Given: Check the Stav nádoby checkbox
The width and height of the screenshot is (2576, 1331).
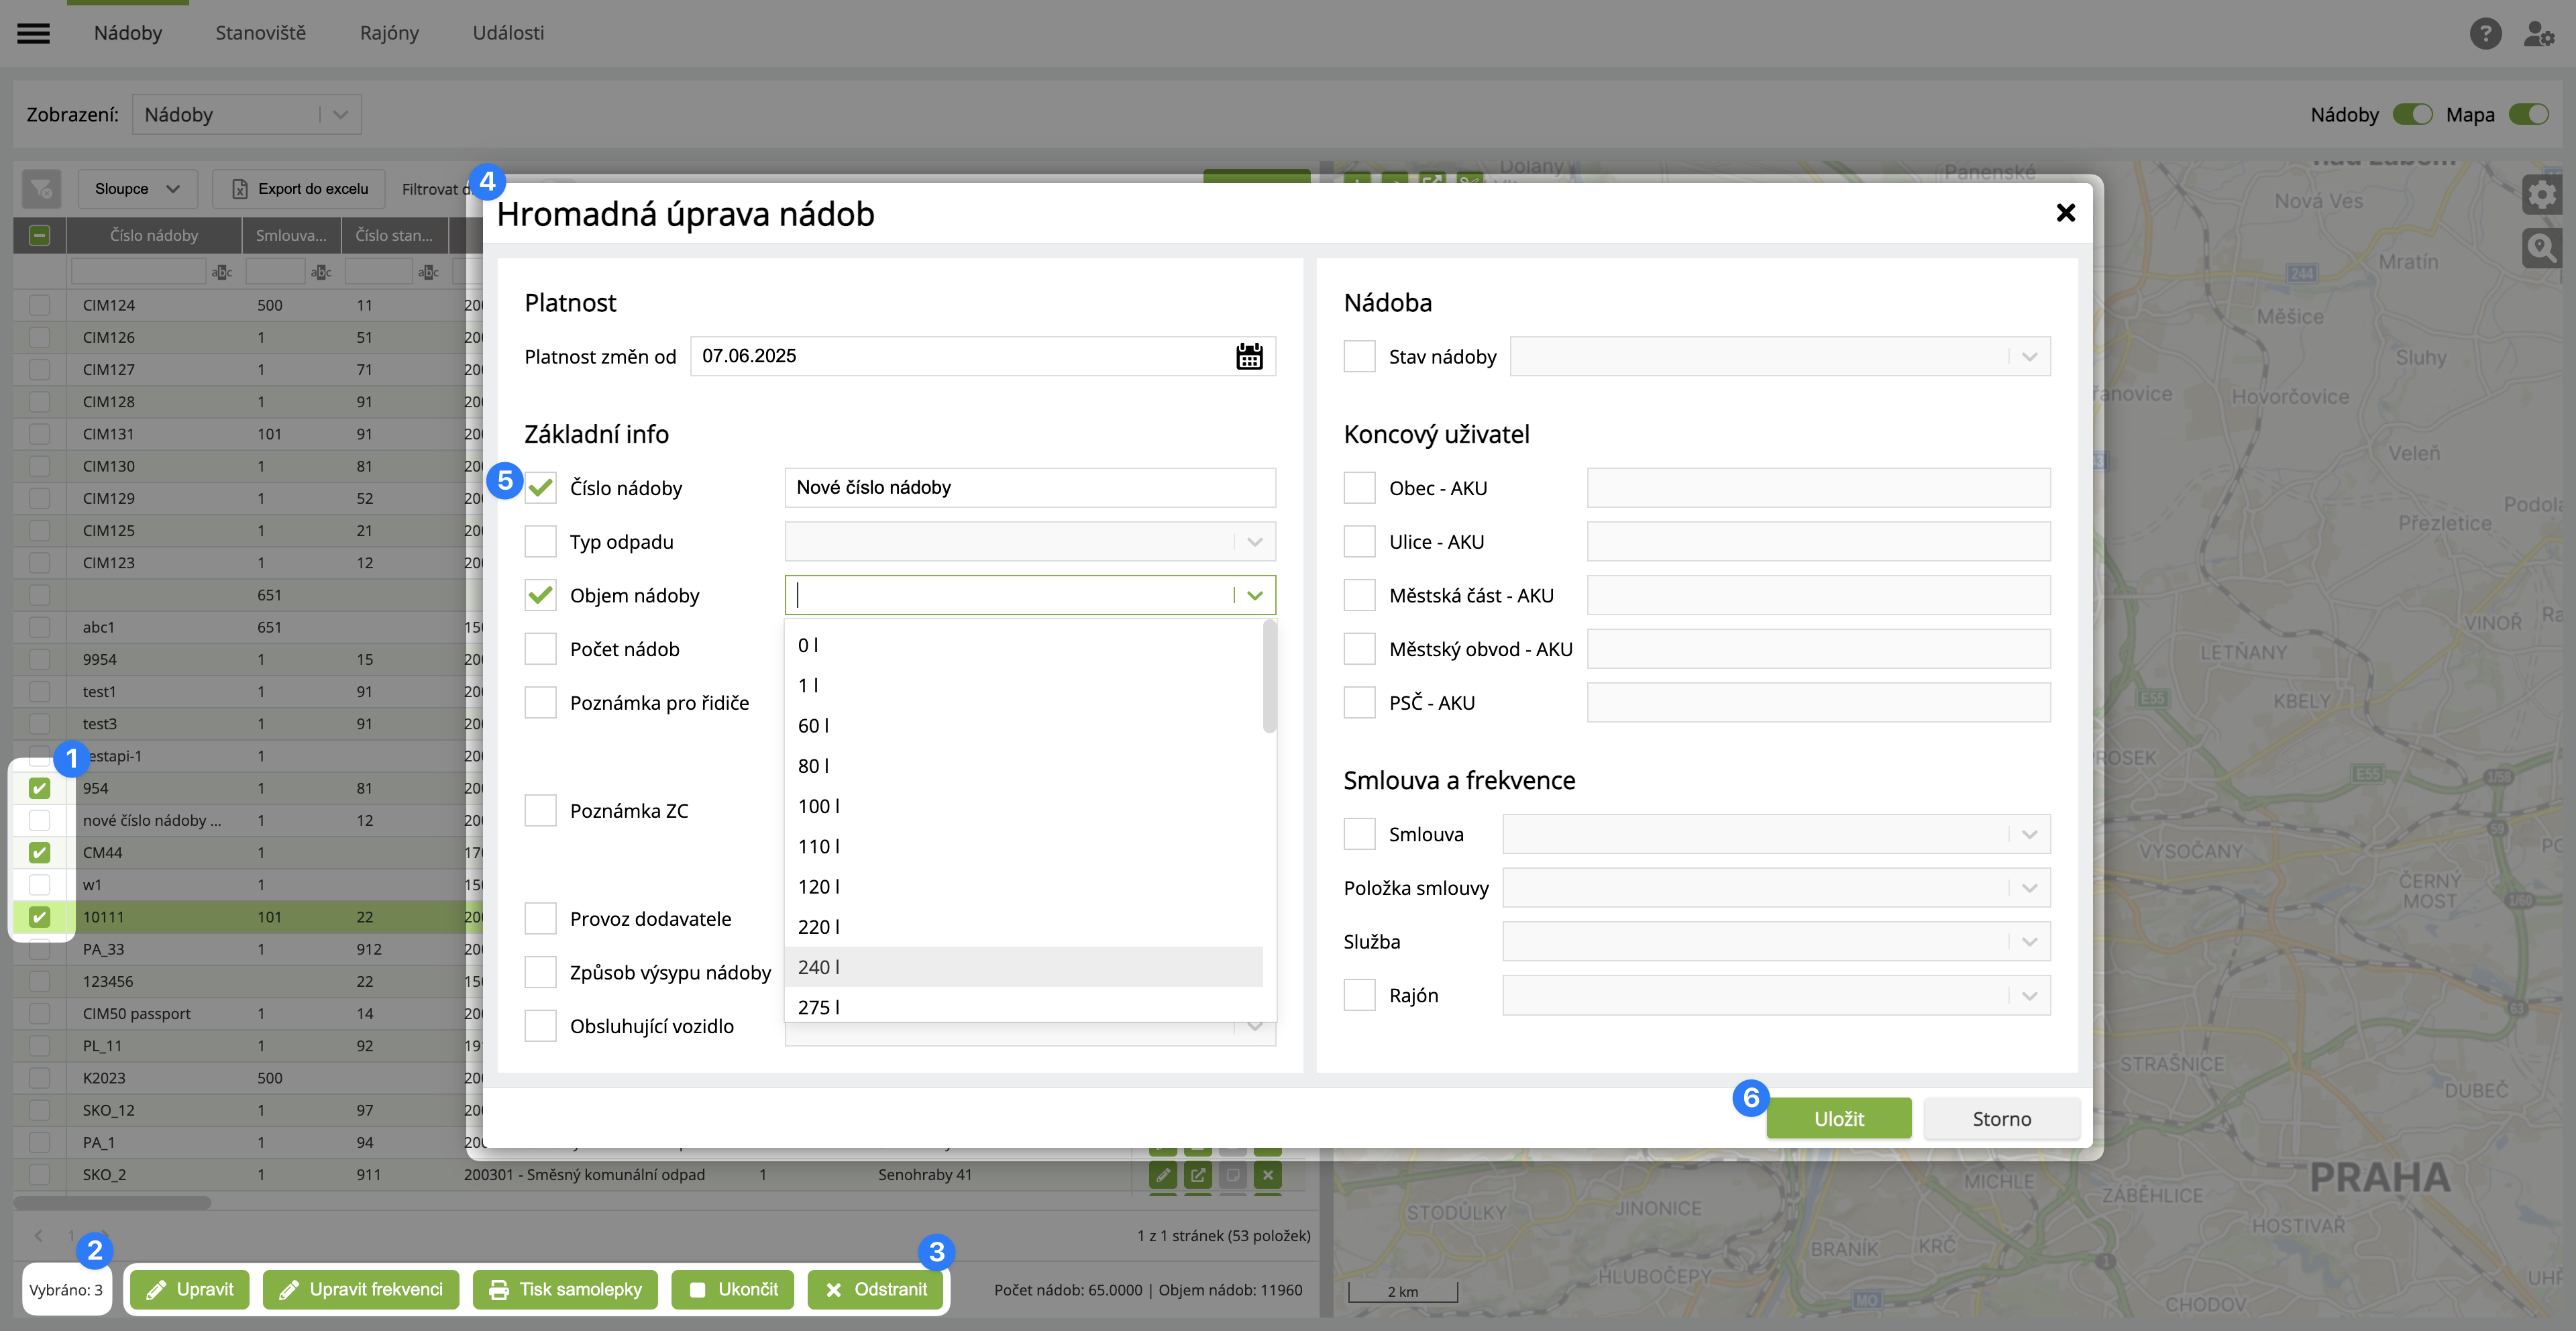Looking at the screenshot, I should [x=1359, y=356].
